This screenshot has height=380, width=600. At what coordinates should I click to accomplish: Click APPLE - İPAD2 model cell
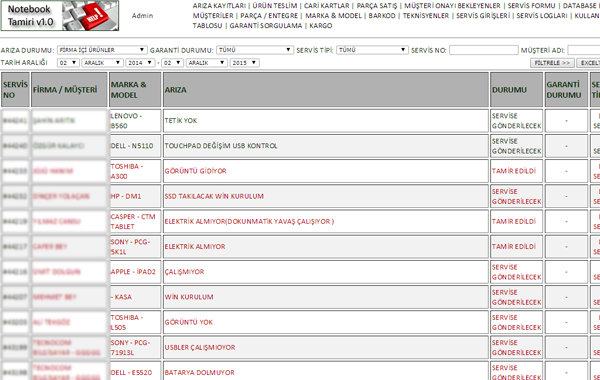(x=135, y=272)
